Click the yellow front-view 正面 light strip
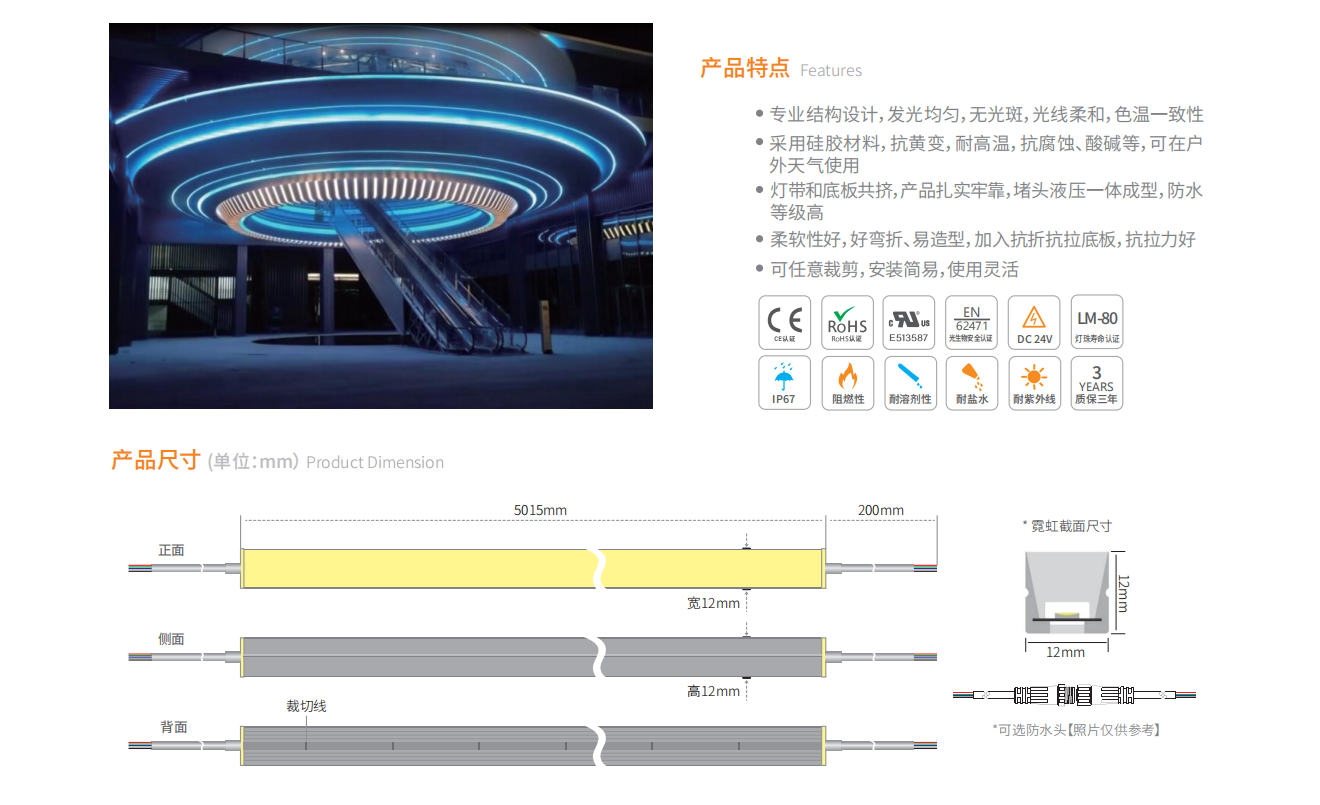 tap(415, 568)
